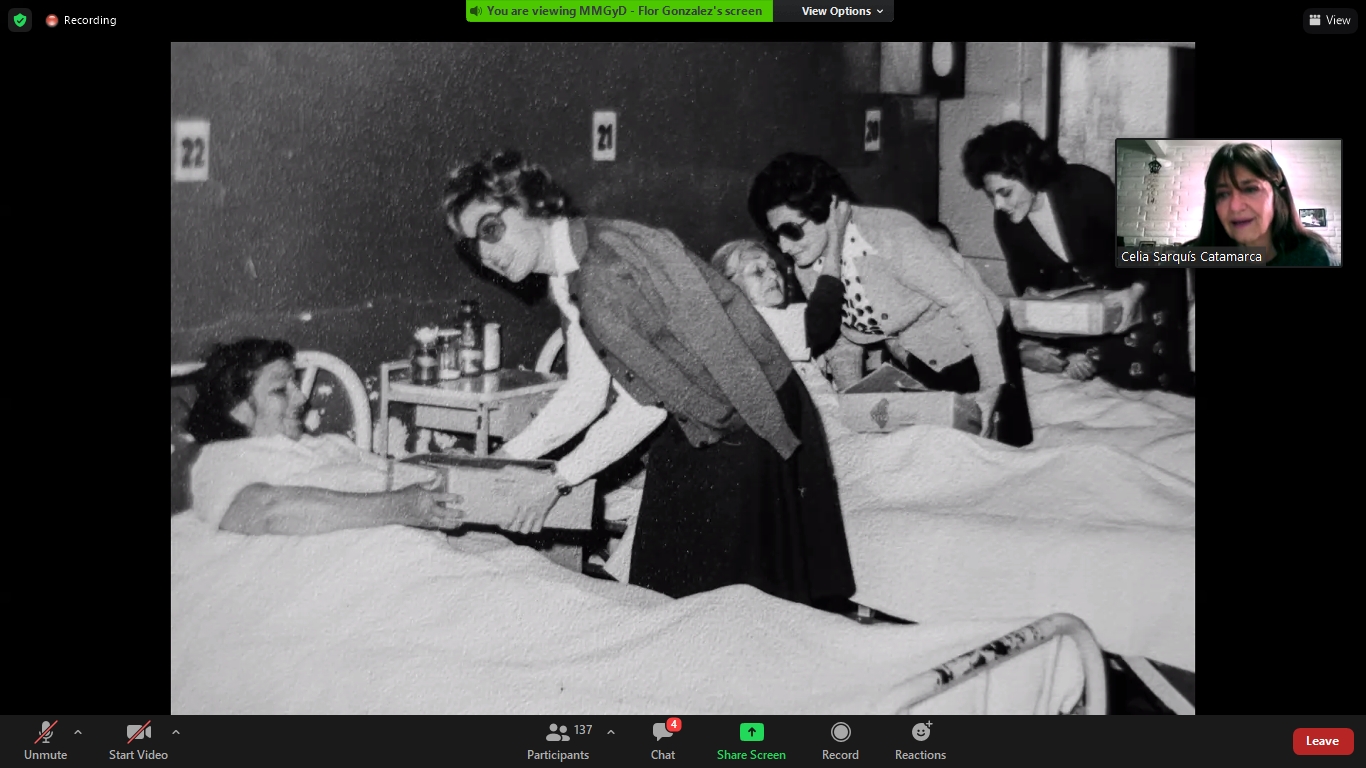Image resolution: width=1366 pixels, height=768 pixels.
Task: Switch layout using the View button
Action: 1330,20
